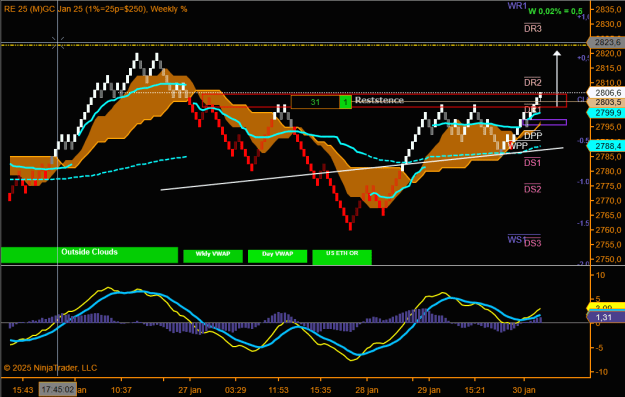Click the '© 2025 NinjaTrader, LLC' copyright text
The image size is (625, 397).
(50, 368)
